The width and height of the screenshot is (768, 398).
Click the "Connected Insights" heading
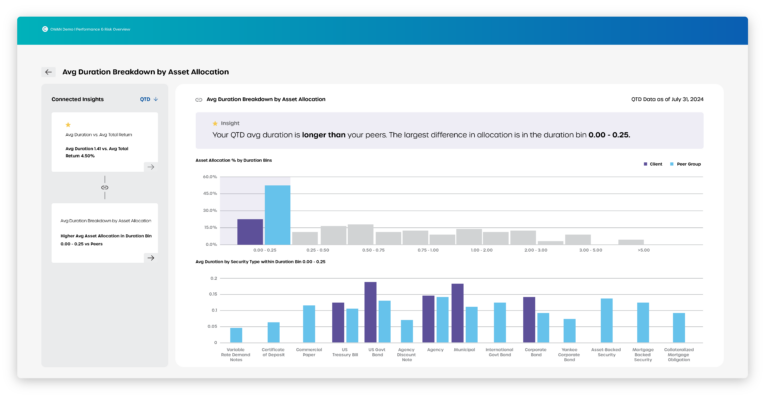pos(78,99)
